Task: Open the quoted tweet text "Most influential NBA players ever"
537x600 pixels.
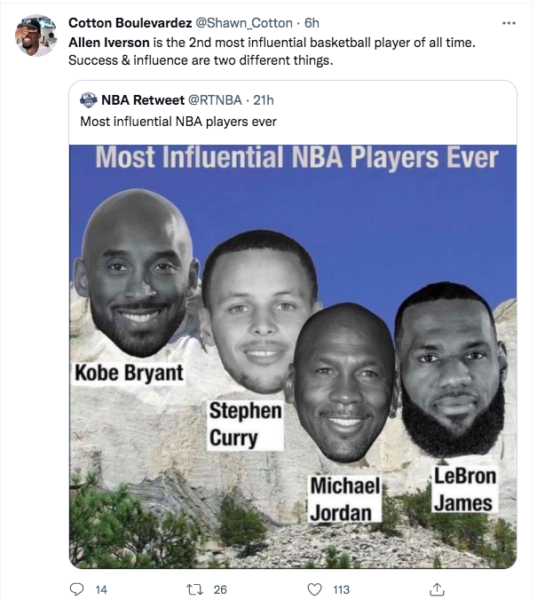Action: (x=178, y=122)
